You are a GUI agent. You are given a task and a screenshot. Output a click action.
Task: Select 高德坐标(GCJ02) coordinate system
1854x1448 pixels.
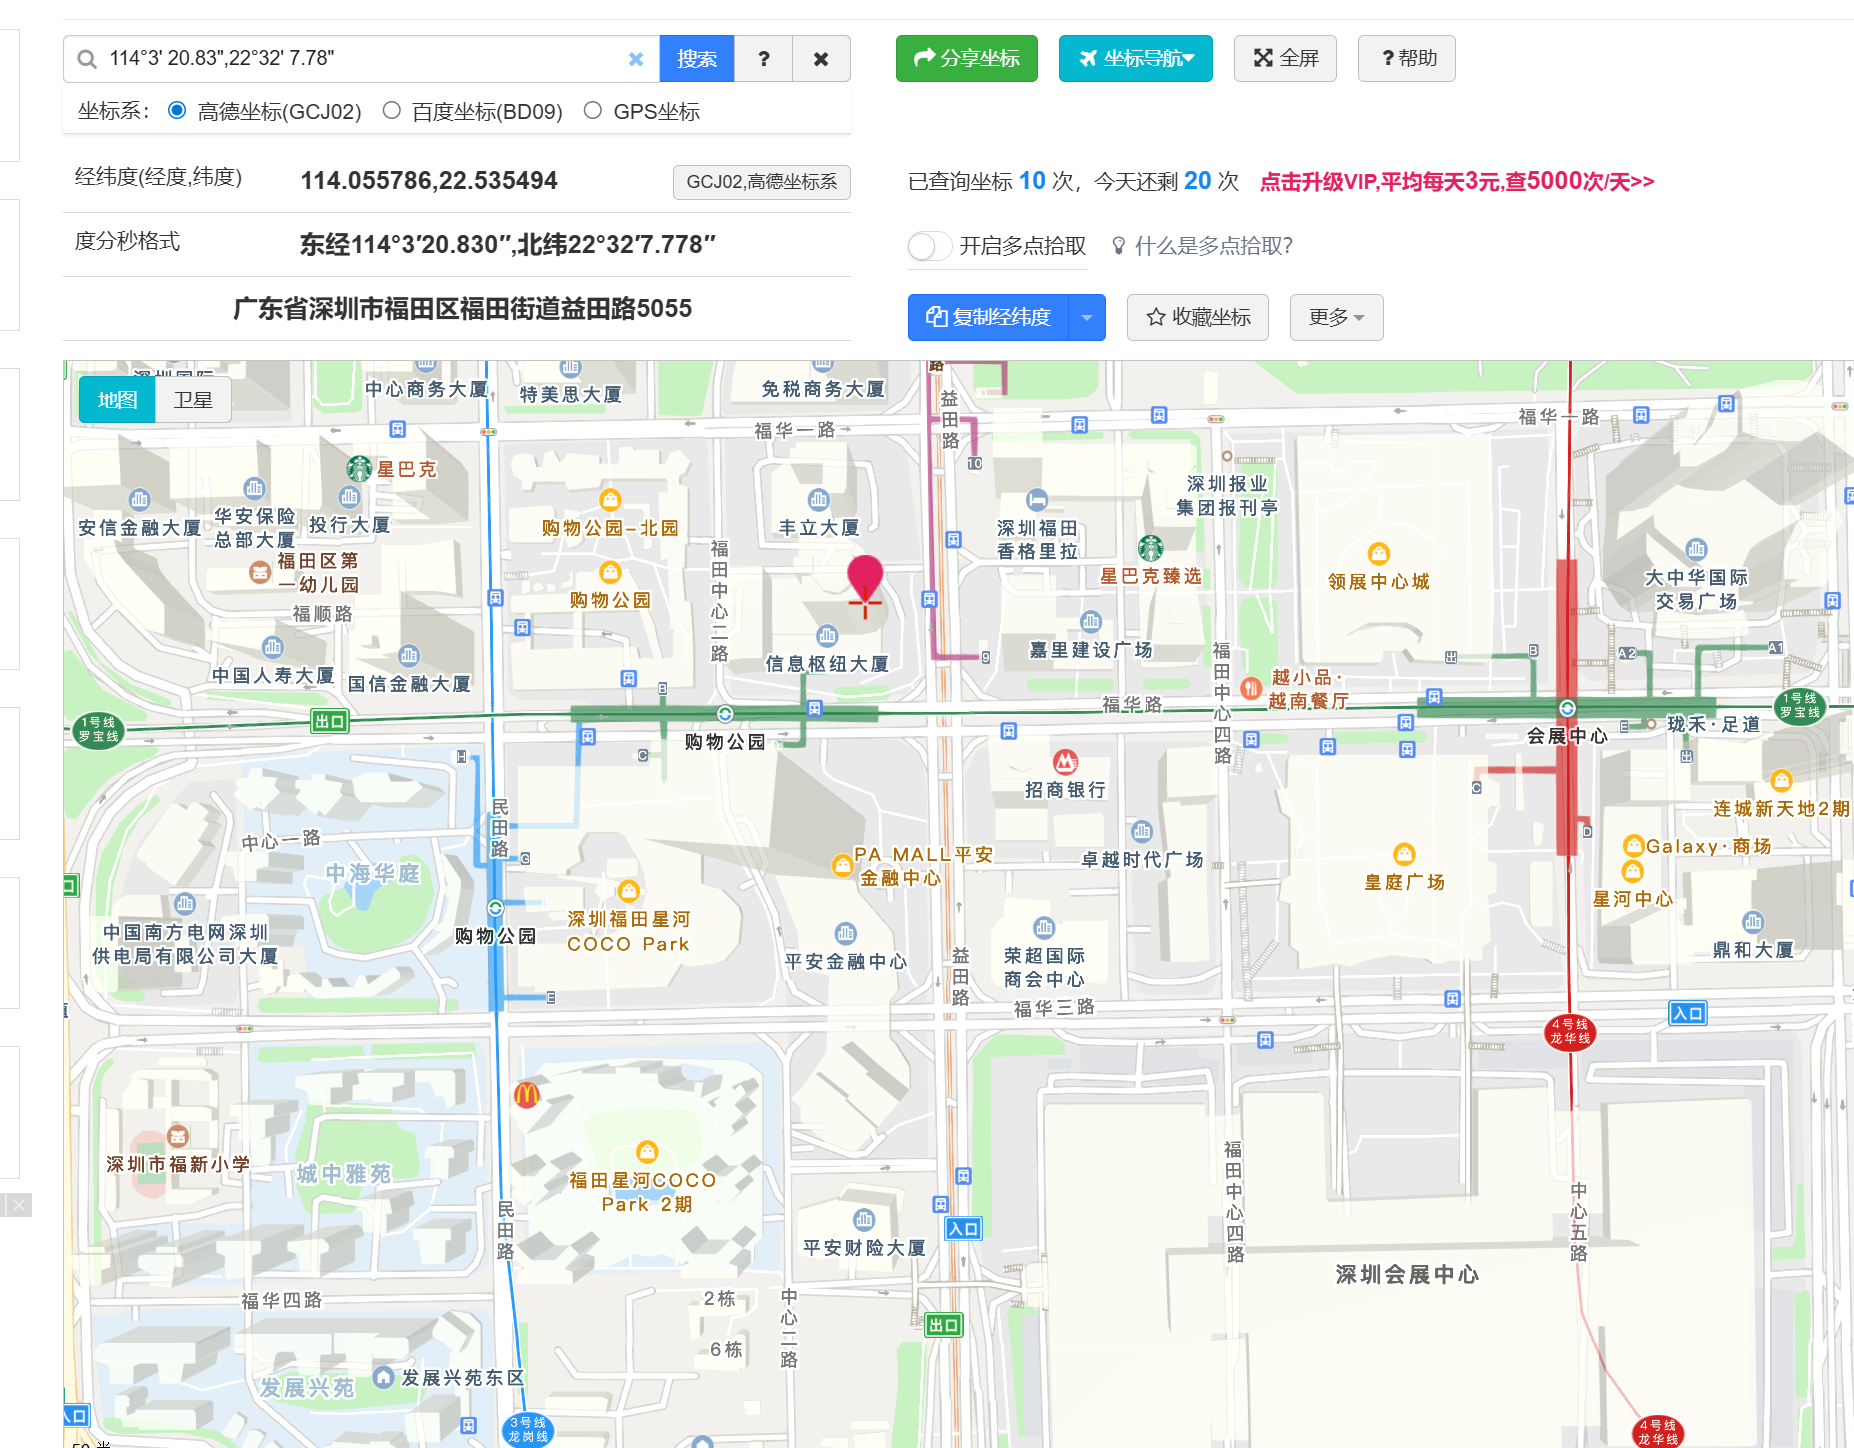tap(177, 111)
